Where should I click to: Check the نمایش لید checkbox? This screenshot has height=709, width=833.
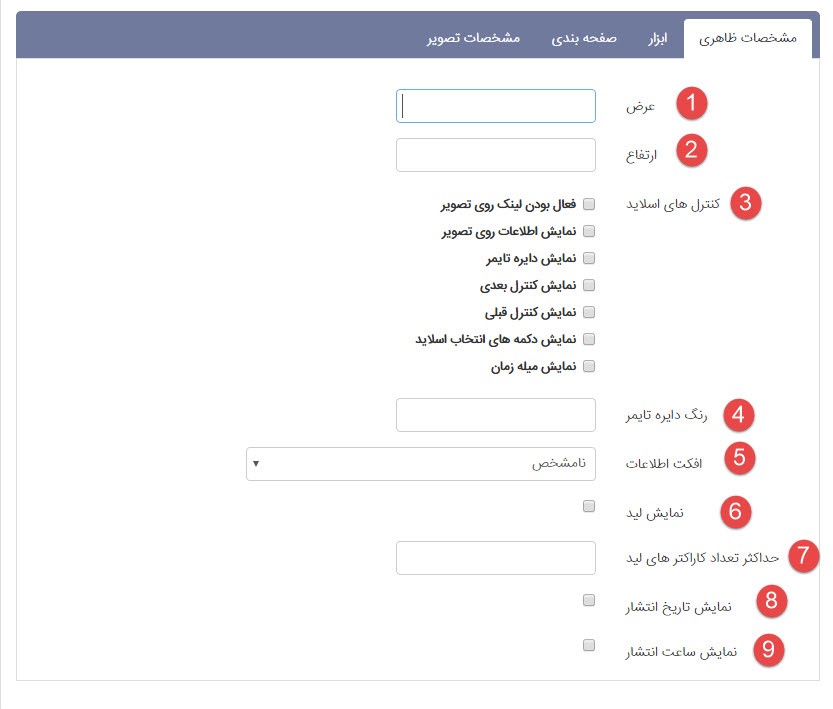[x=589, y=506]
